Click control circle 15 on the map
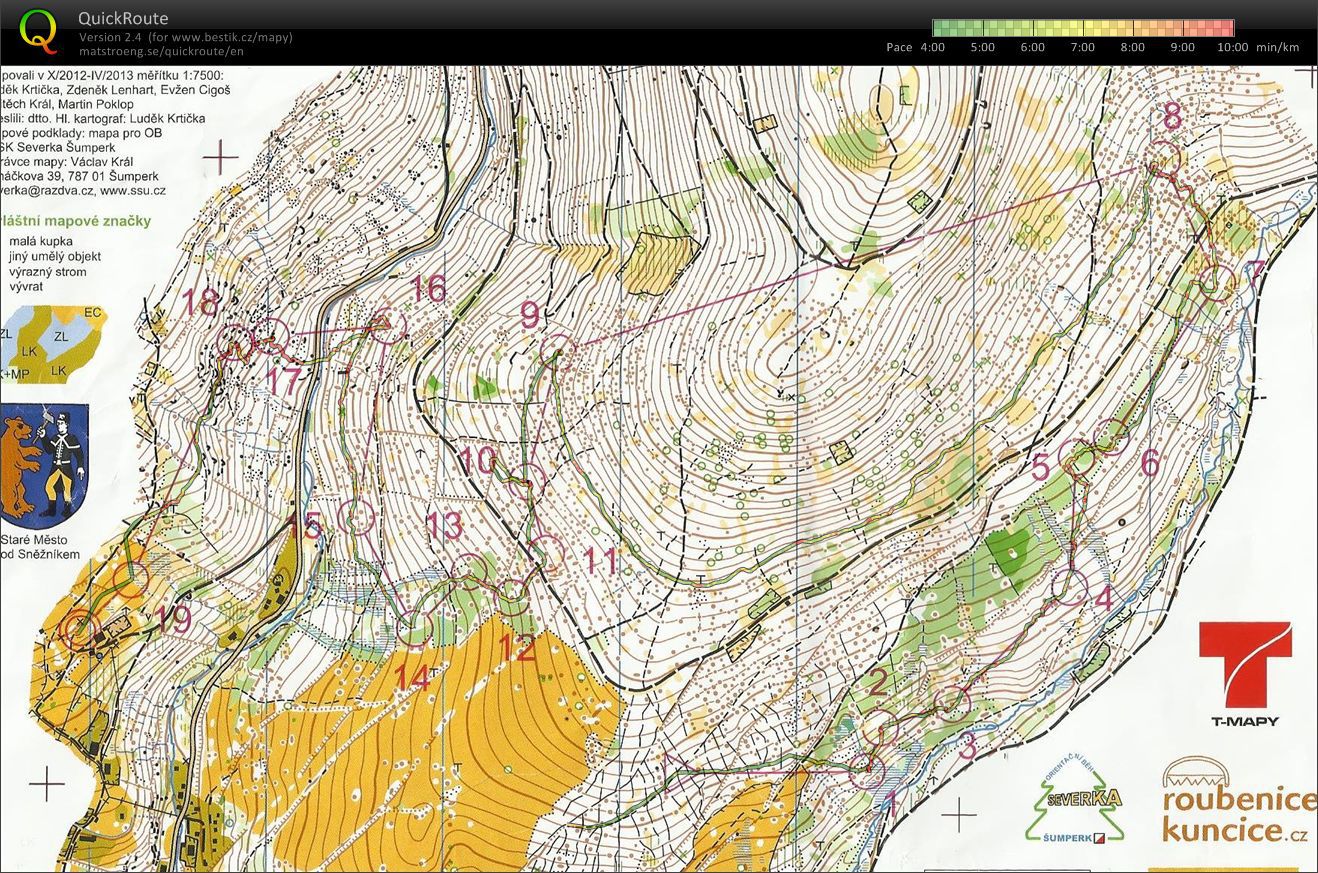This screenshot has width=1318, height=873. (357, 517)
